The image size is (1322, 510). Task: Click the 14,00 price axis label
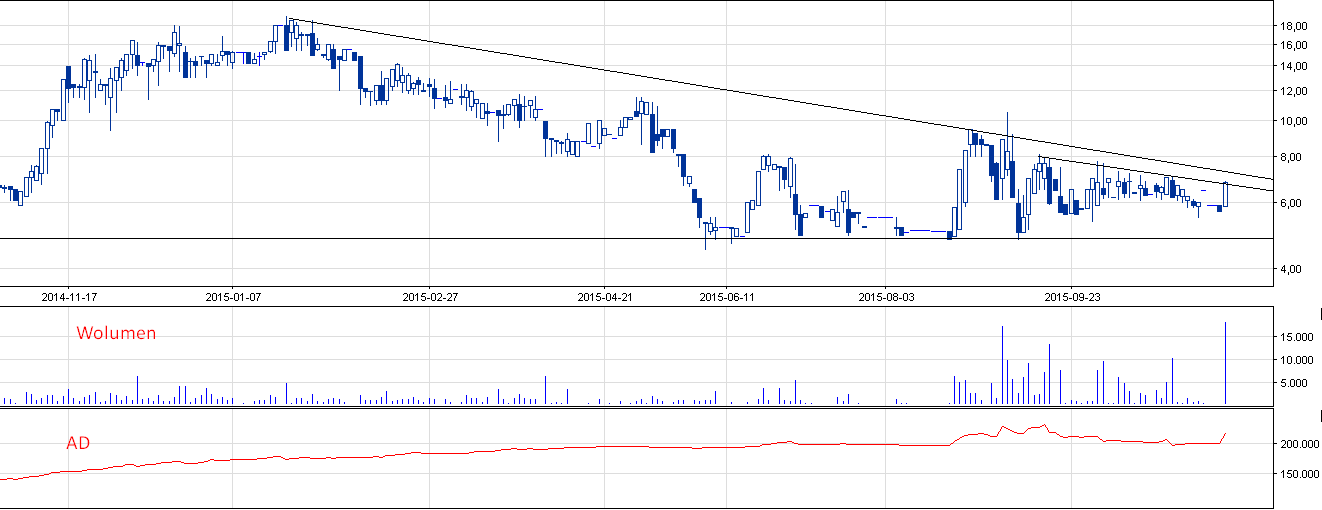1293,67
